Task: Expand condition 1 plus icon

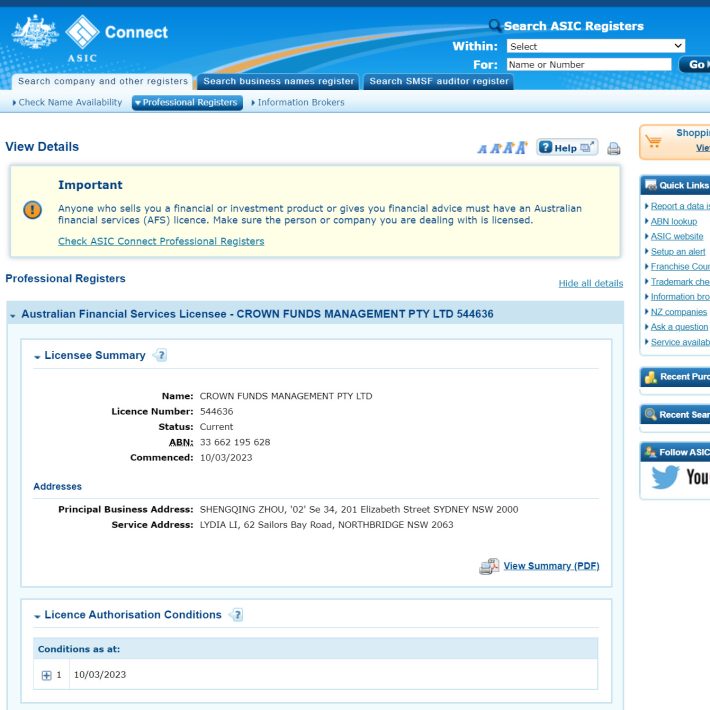Action: (46, 675)
